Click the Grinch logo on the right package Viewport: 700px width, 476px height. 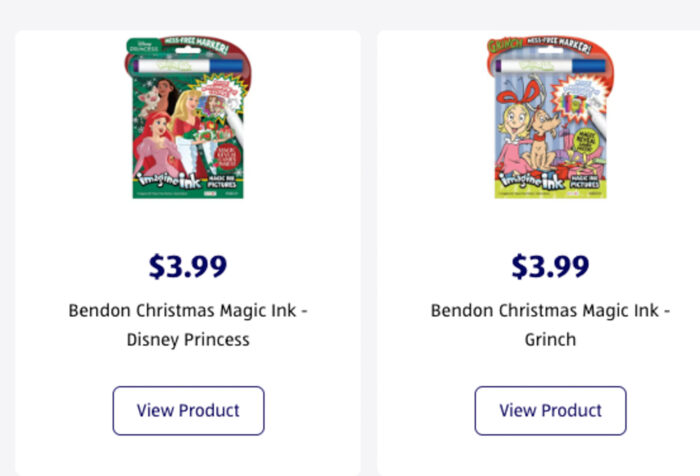(504, 47)
